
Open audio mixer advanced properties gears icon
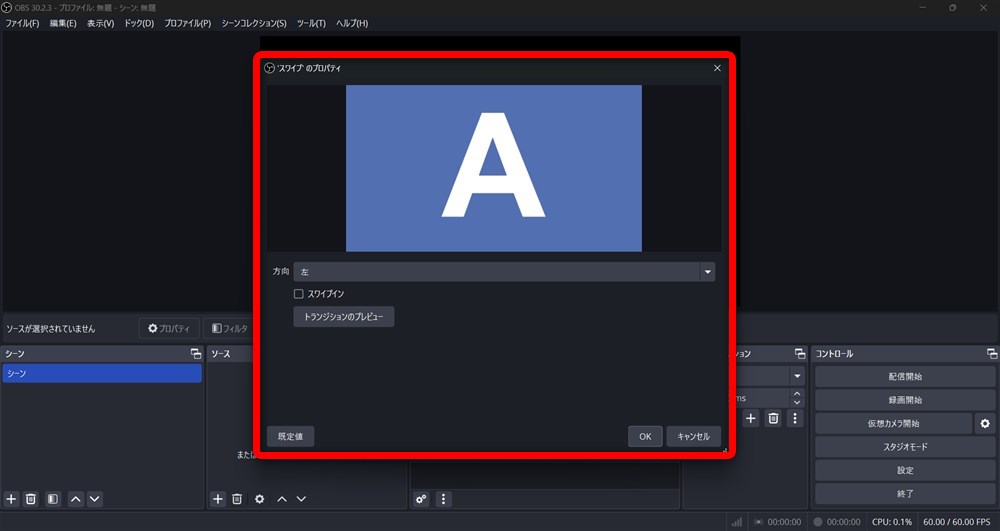(422, 498)
